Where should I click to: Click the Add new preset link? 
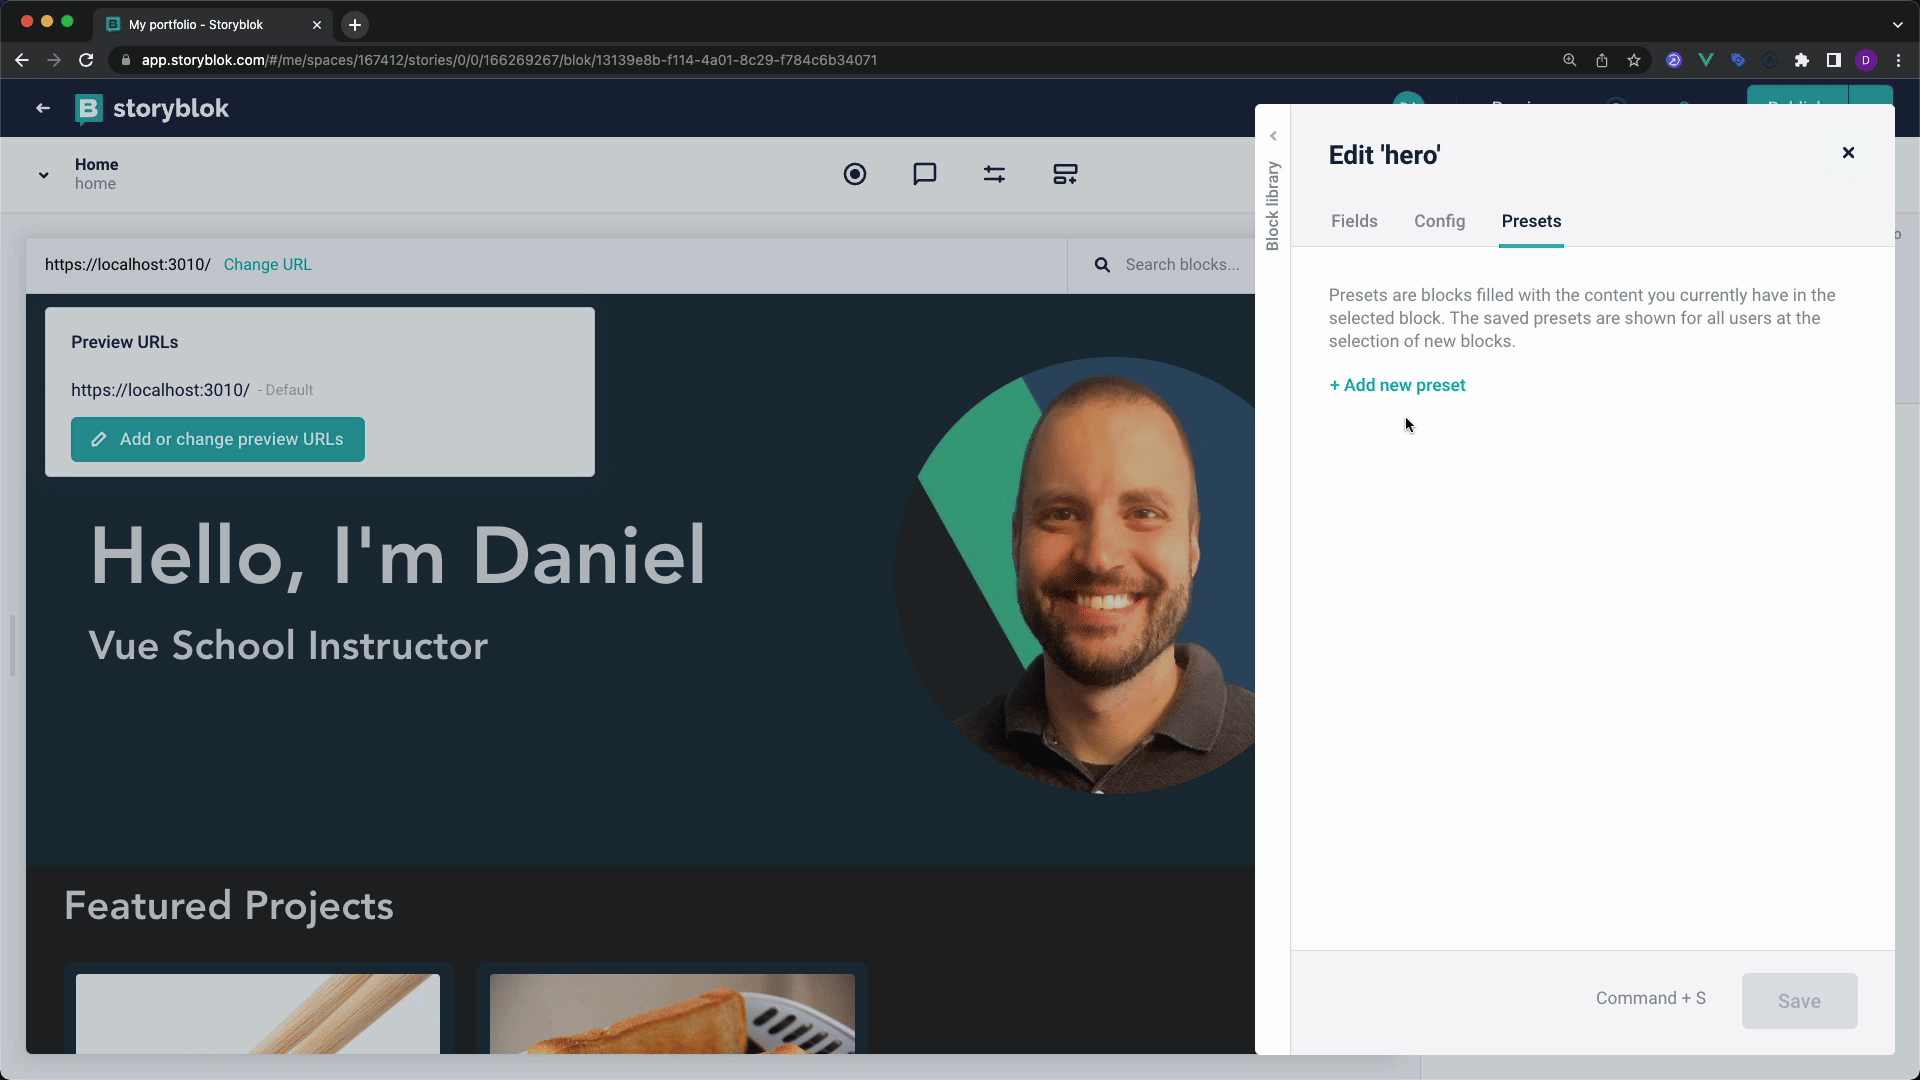(x=1397, y=385)
